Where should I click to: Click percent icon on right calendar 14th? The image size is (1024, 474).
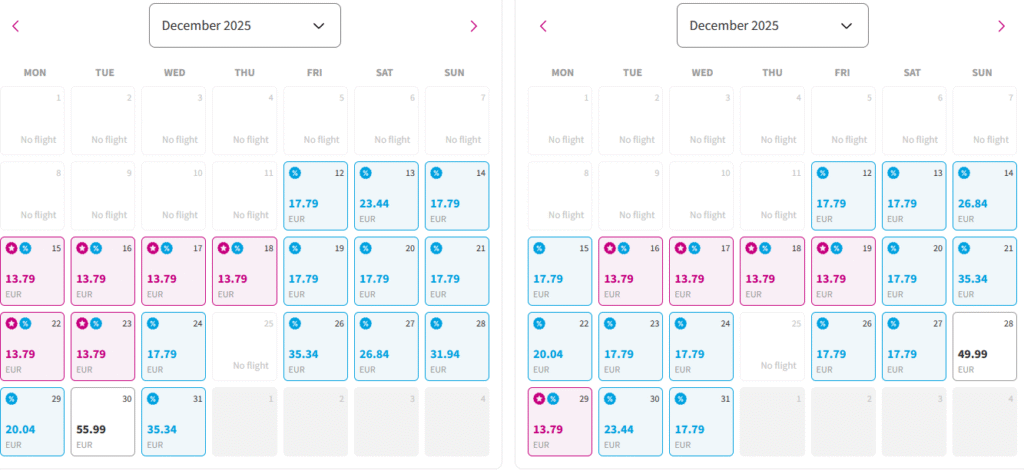(964, 173)
